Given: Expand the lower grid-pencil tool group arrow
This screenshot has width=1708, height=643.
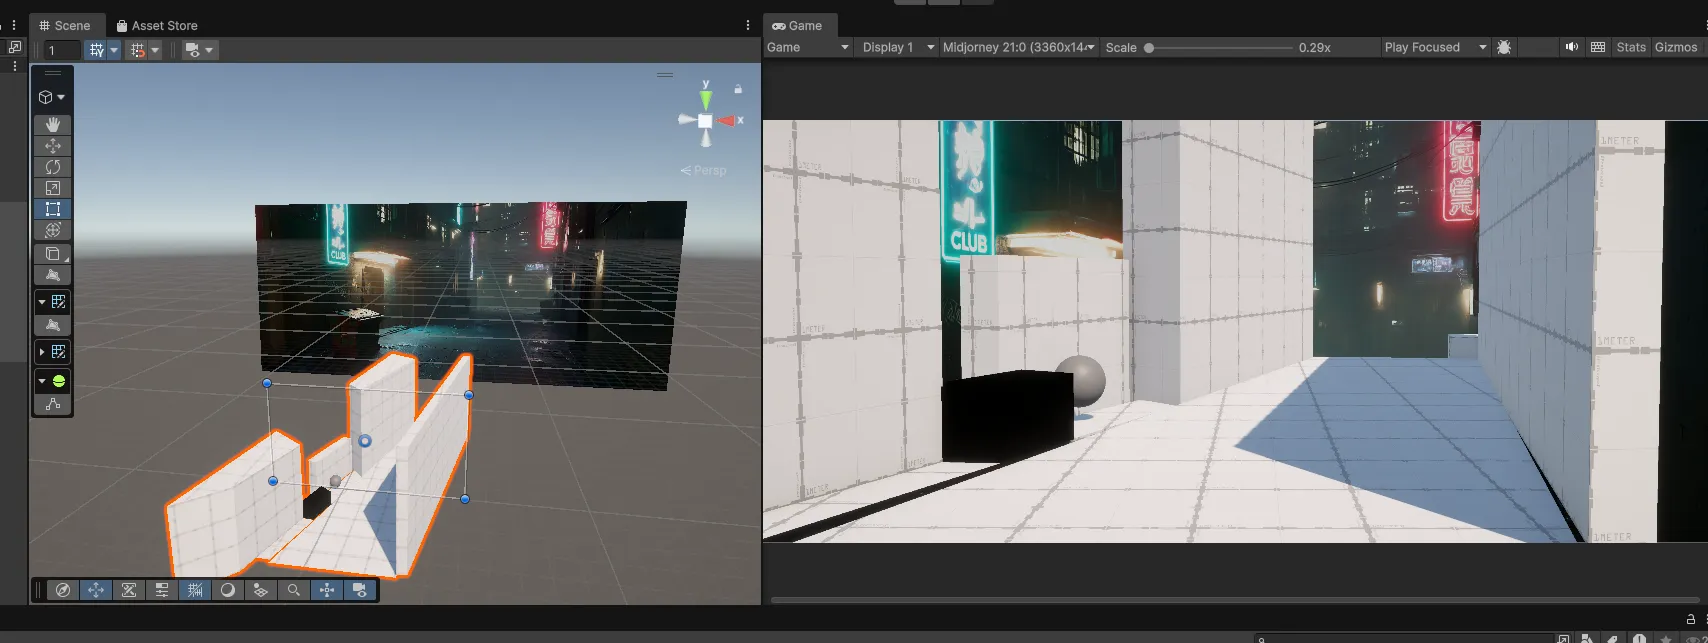Looking at the screenshot, I should (42, 352).
